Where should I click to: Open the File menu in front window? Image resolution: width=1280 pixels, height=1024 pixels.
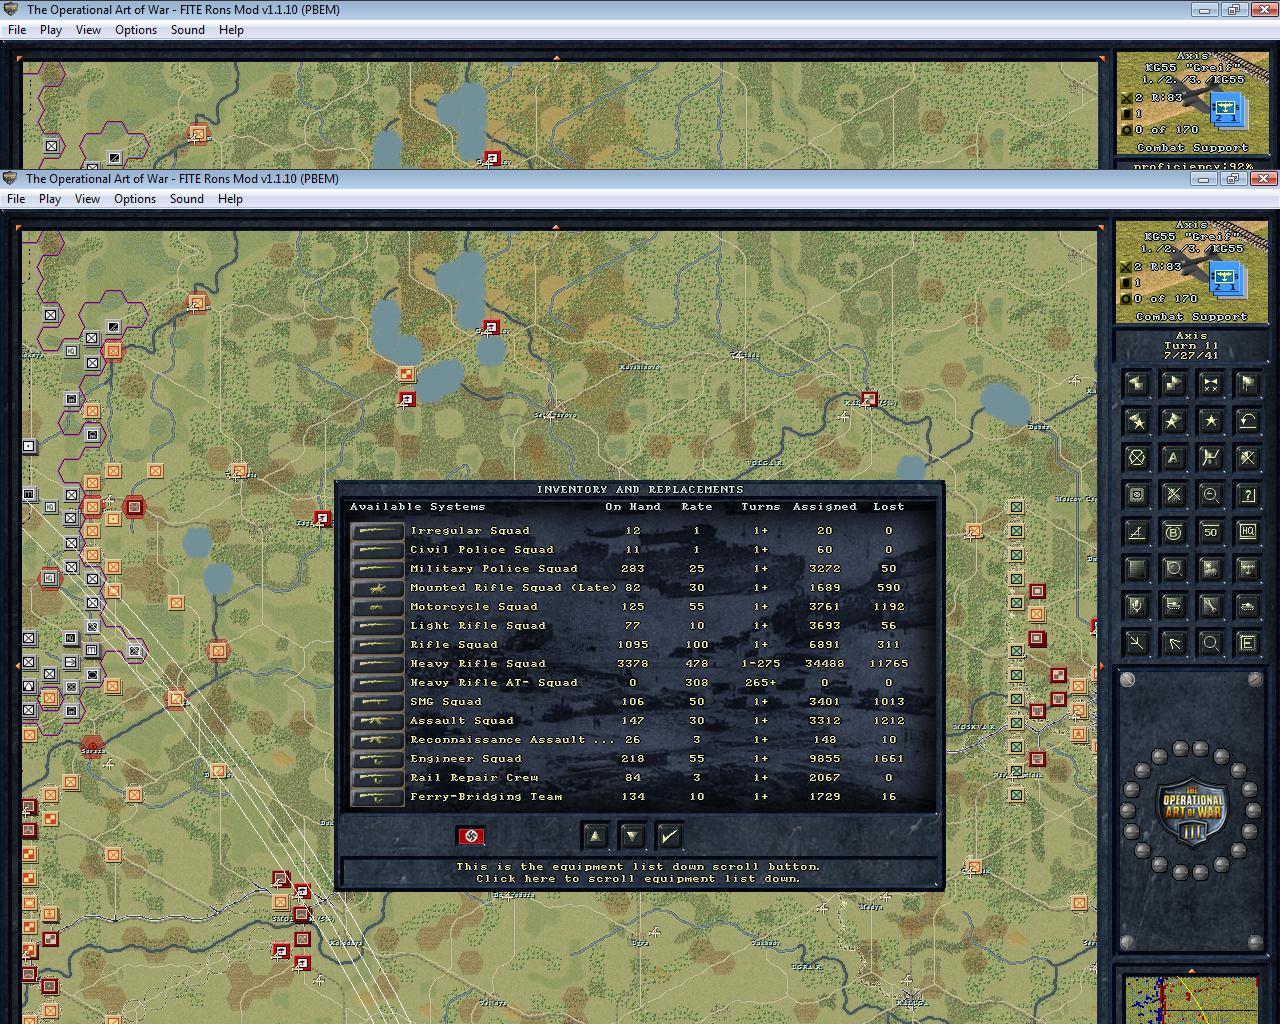(x=16, y=199)
